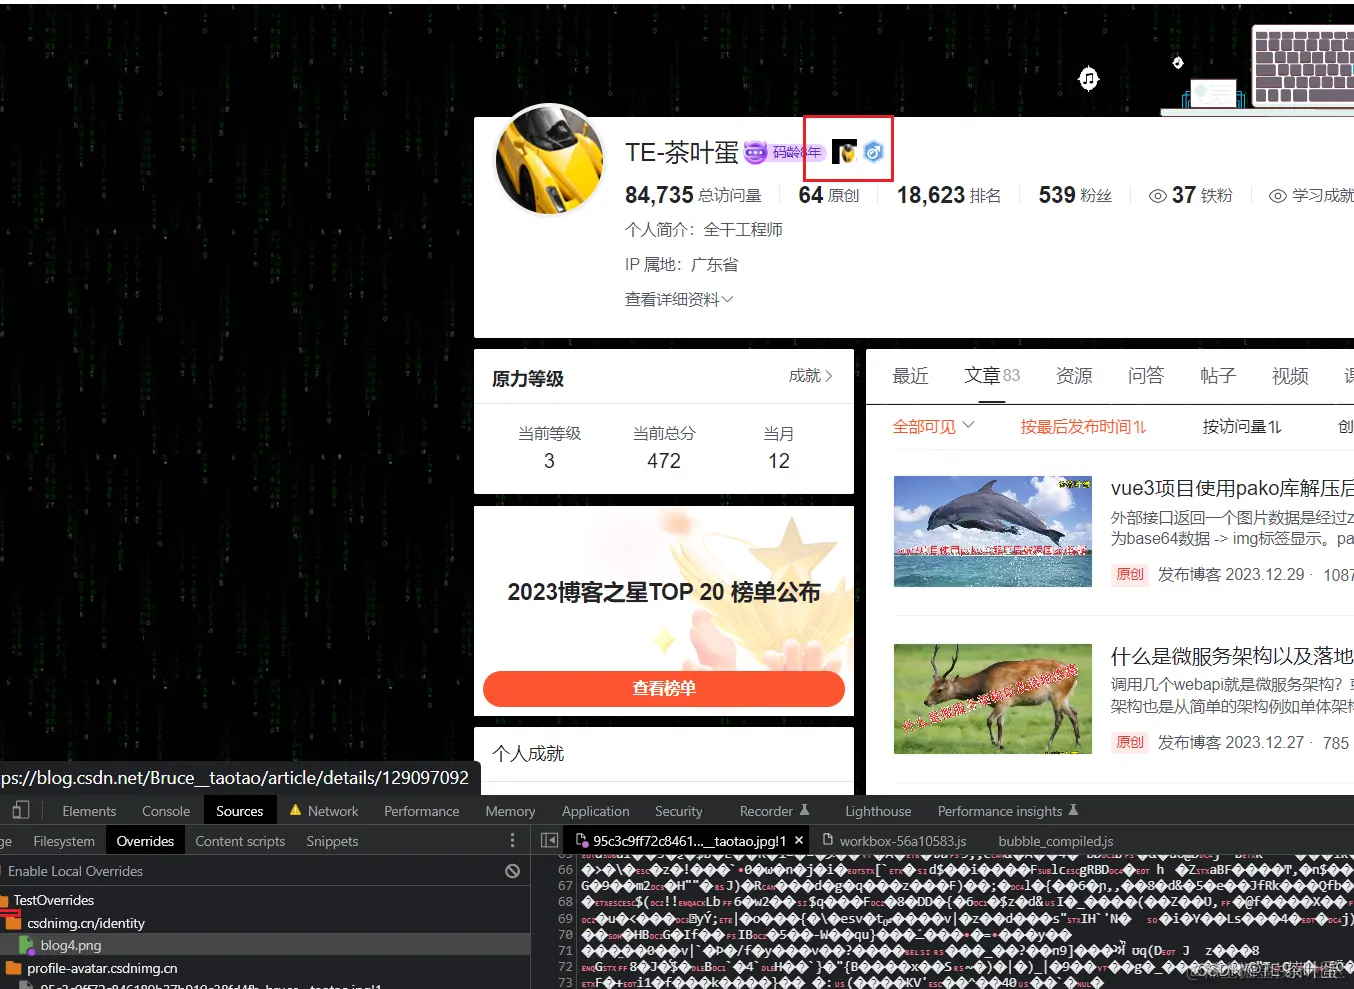Toggle device toolbar icon in DevTools
1354x989 pixels.
pos(20,810)
